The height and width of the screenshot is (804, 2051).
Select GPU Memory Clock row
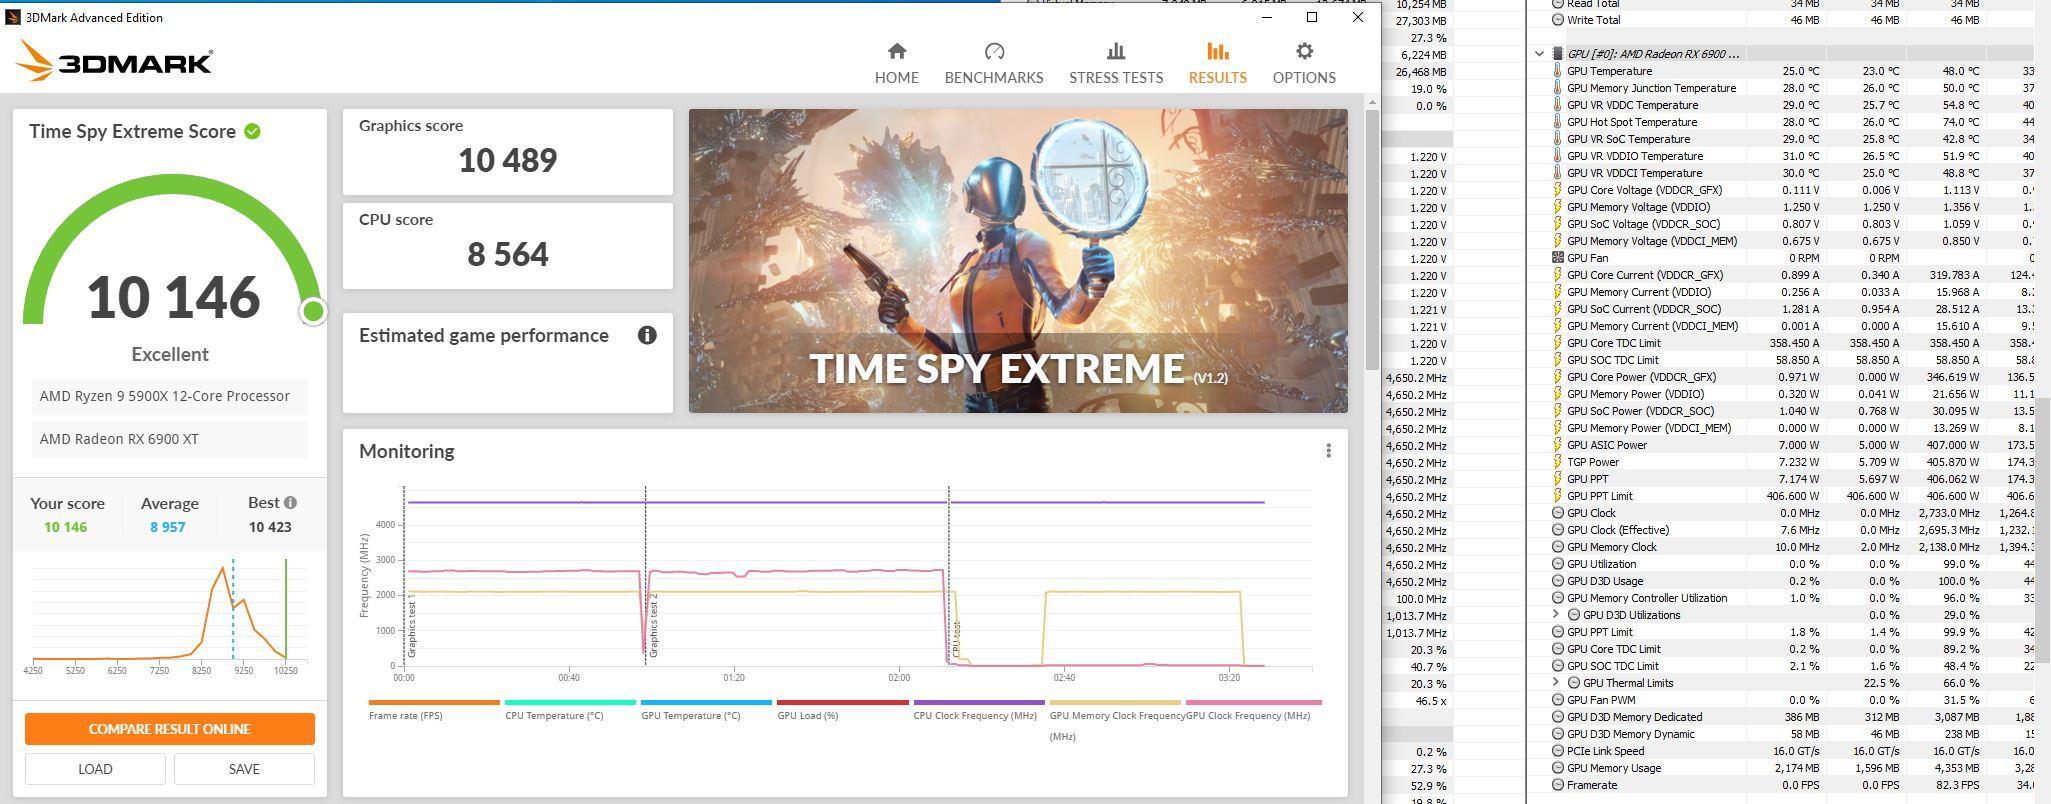point(1790,547)
